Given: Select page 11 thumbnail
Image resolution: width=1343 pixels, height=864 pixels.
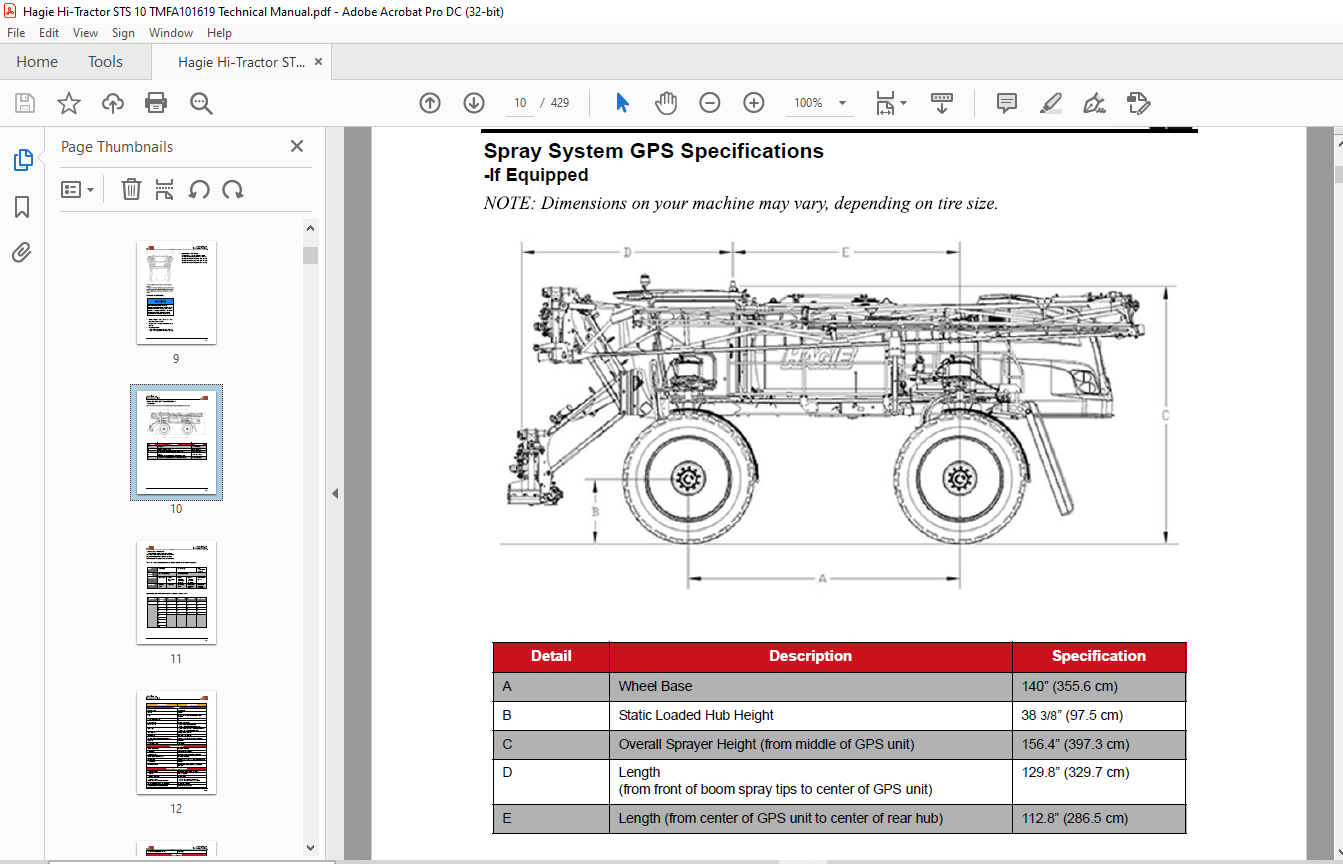Looking at the screenshot, I should pyautogui.click(x=176, y=592).
